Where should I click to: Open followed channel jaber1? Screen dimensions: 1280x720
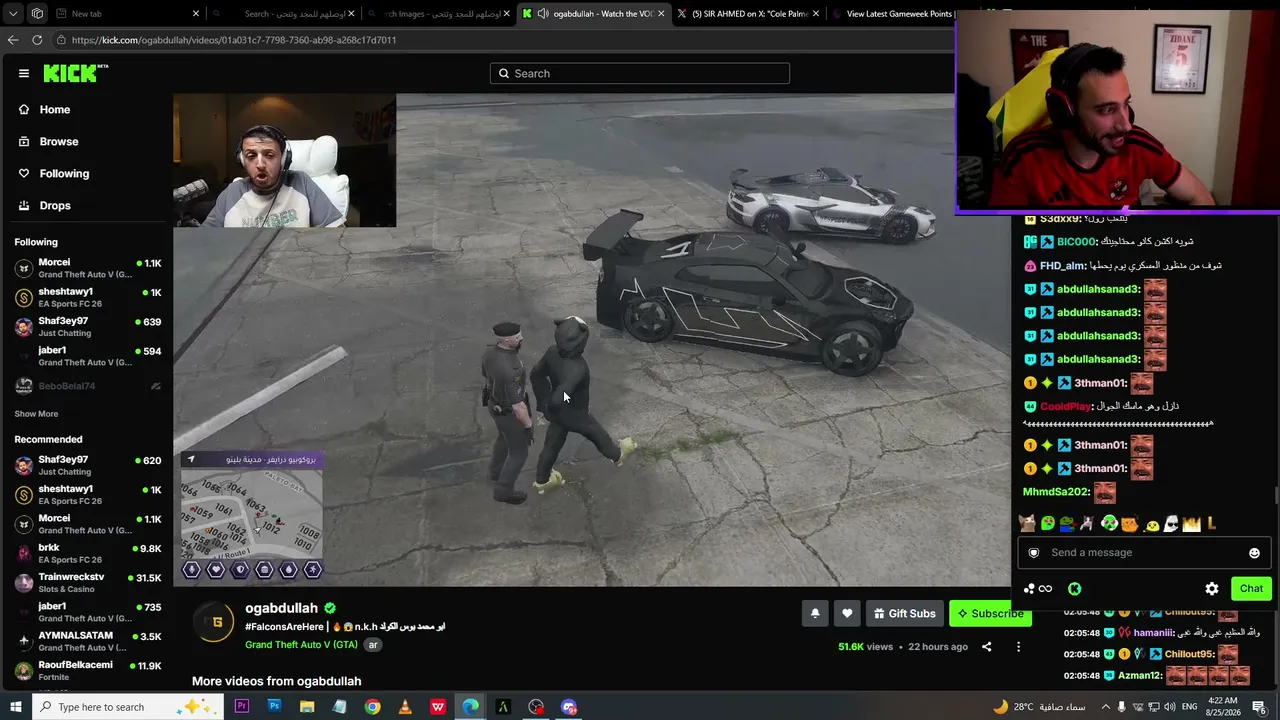(87, 356)
